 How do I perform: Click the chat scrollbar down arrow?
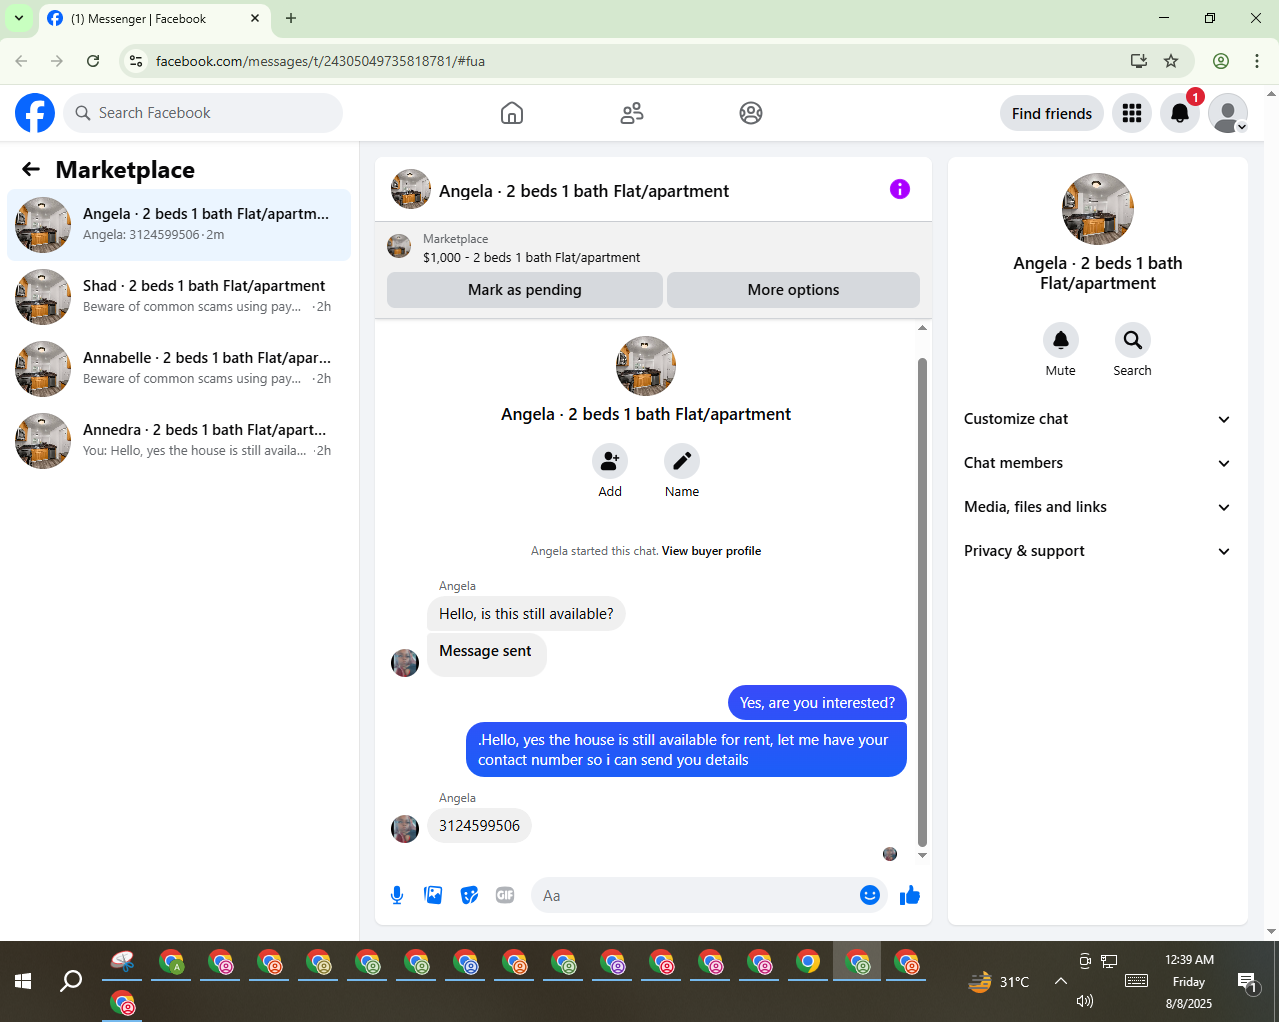pyautogui.click(x=922, y=855)
